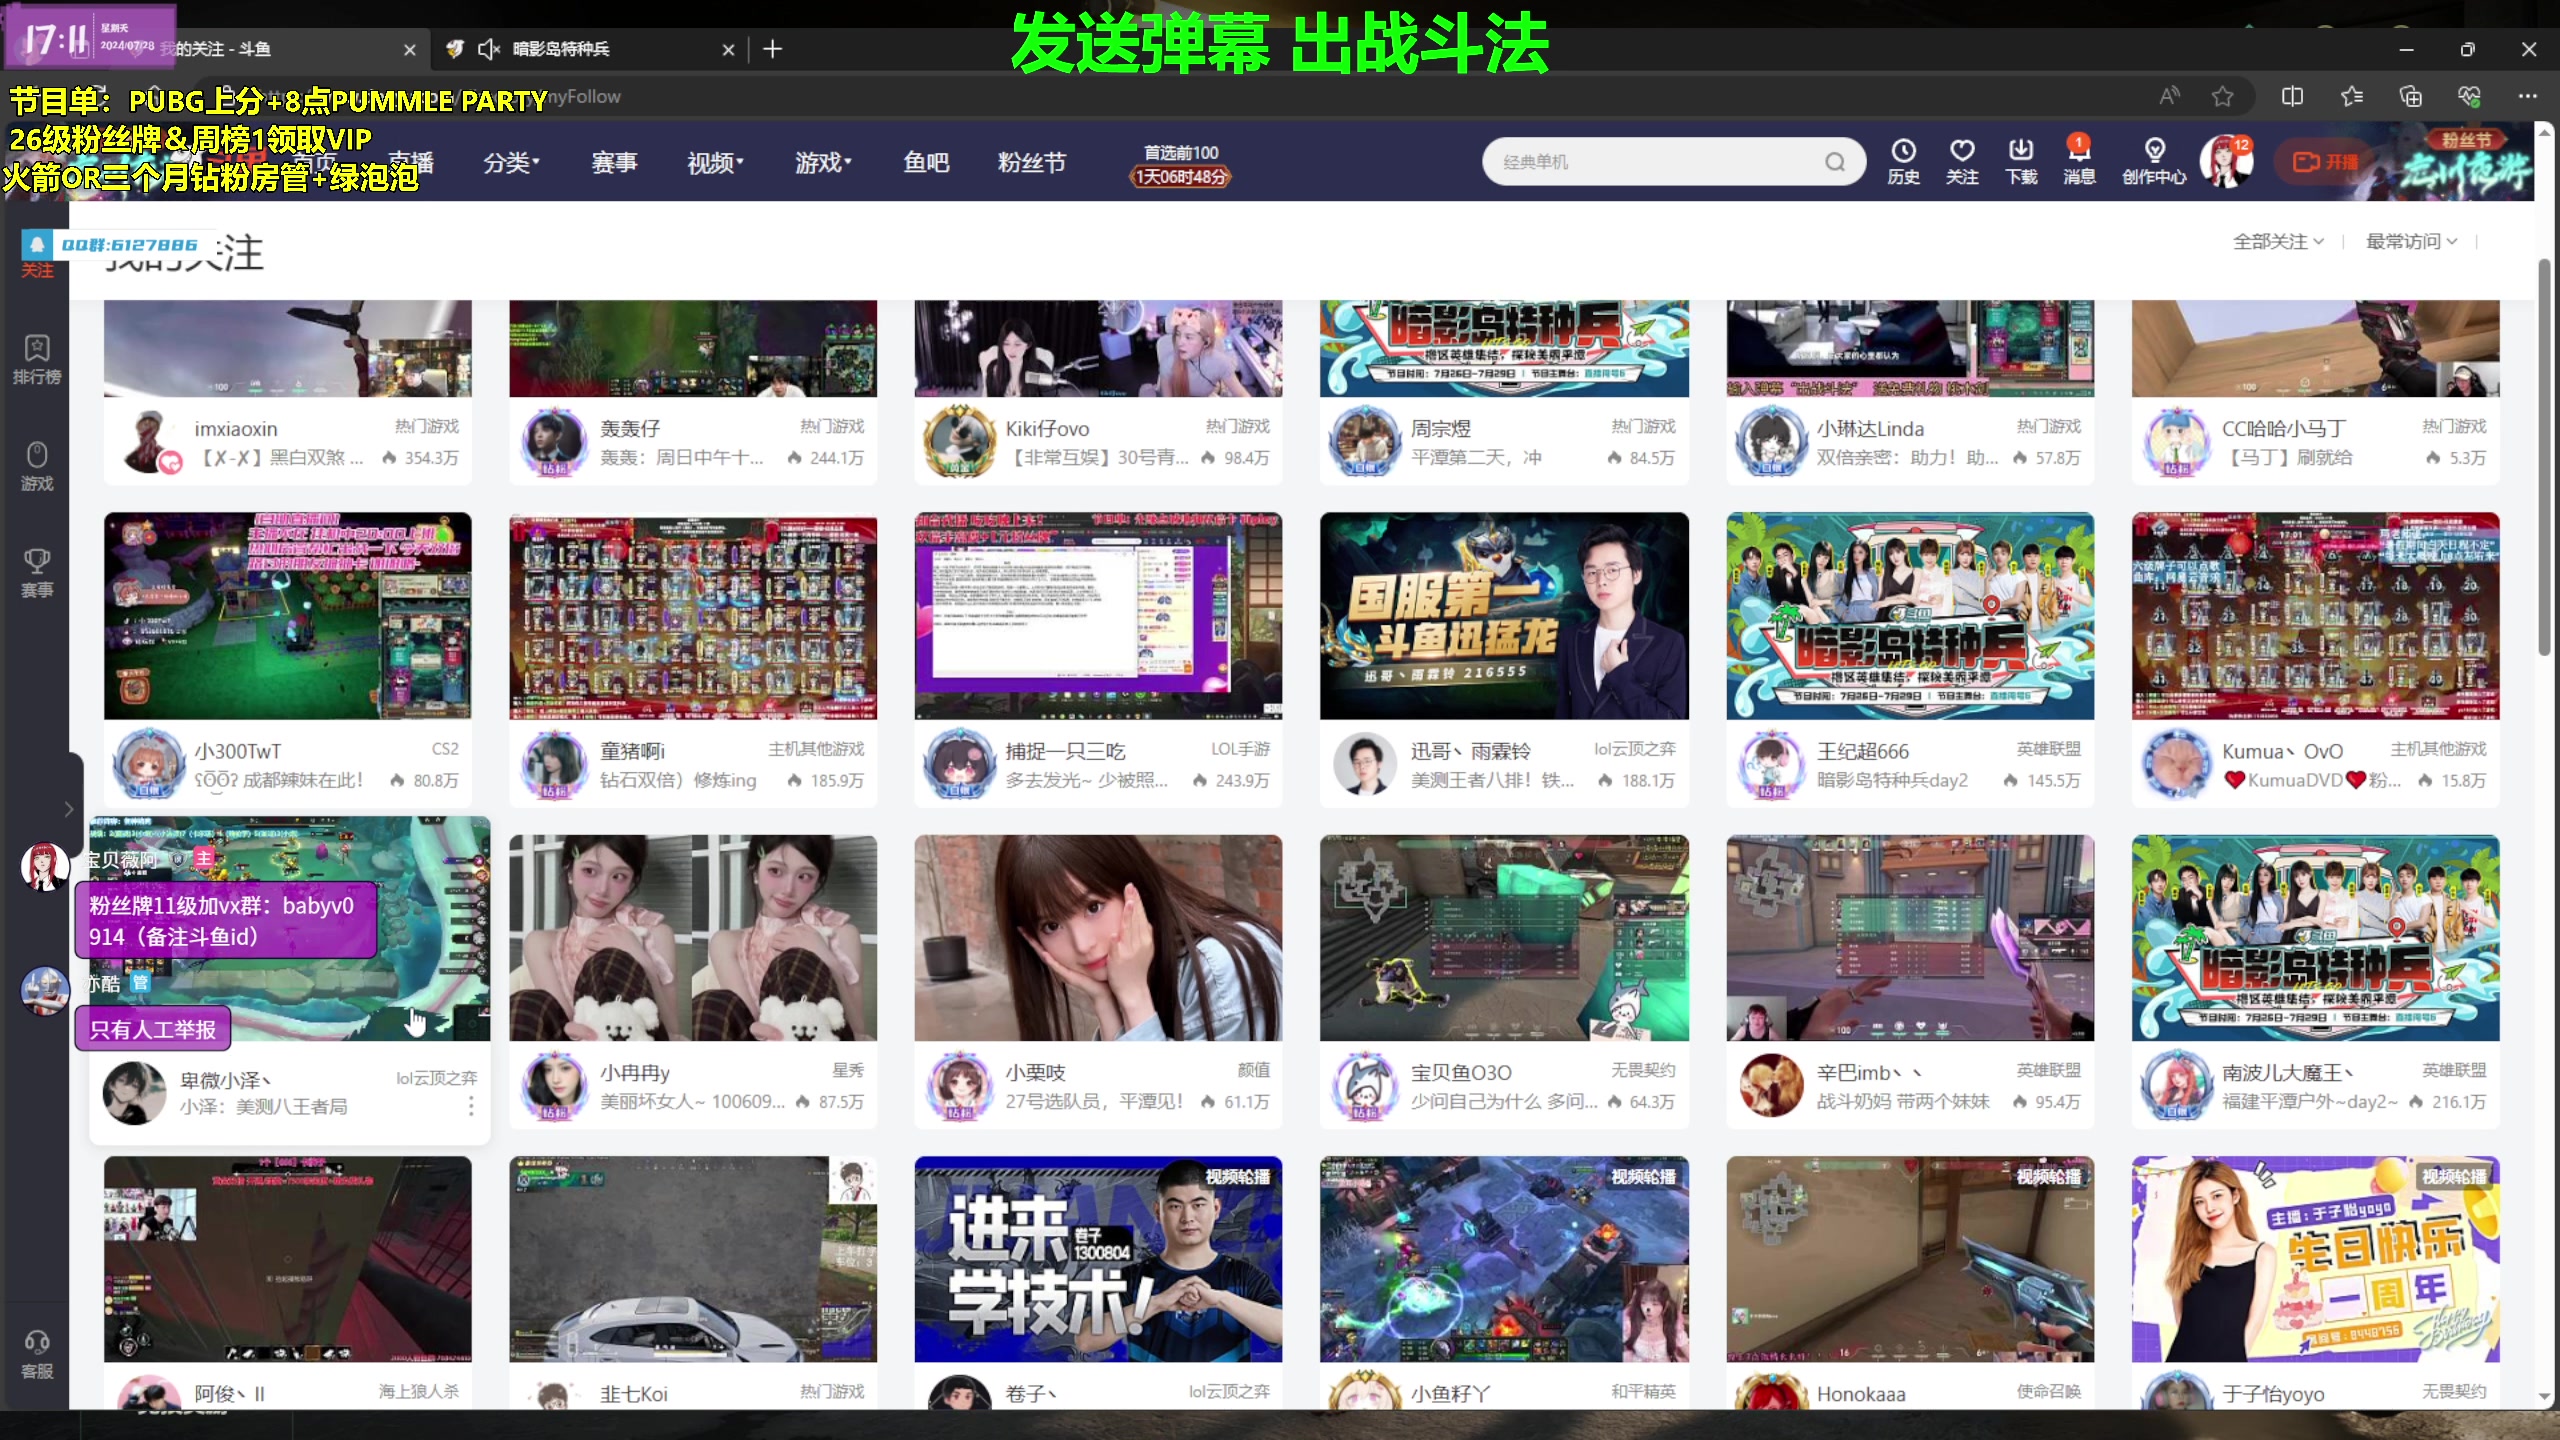Screen dimensions: 2560x1440
Task: Open 游戏 in left sidebar
Action: coord(37,466)
